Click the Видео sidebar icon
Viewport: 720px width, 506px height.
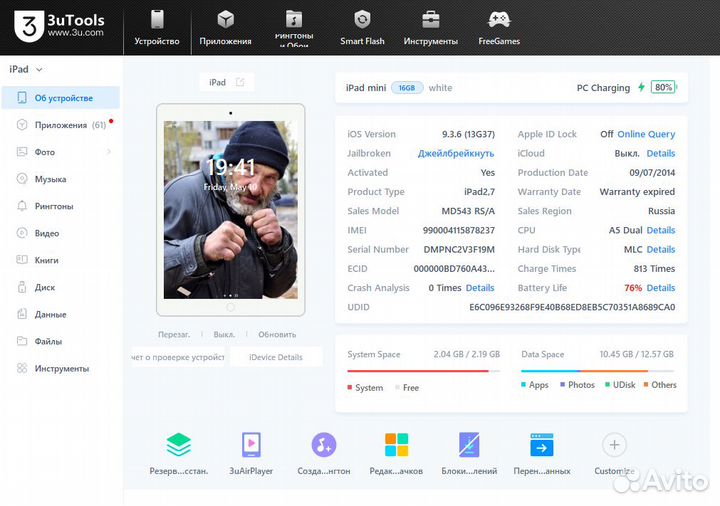pos(22,233)
